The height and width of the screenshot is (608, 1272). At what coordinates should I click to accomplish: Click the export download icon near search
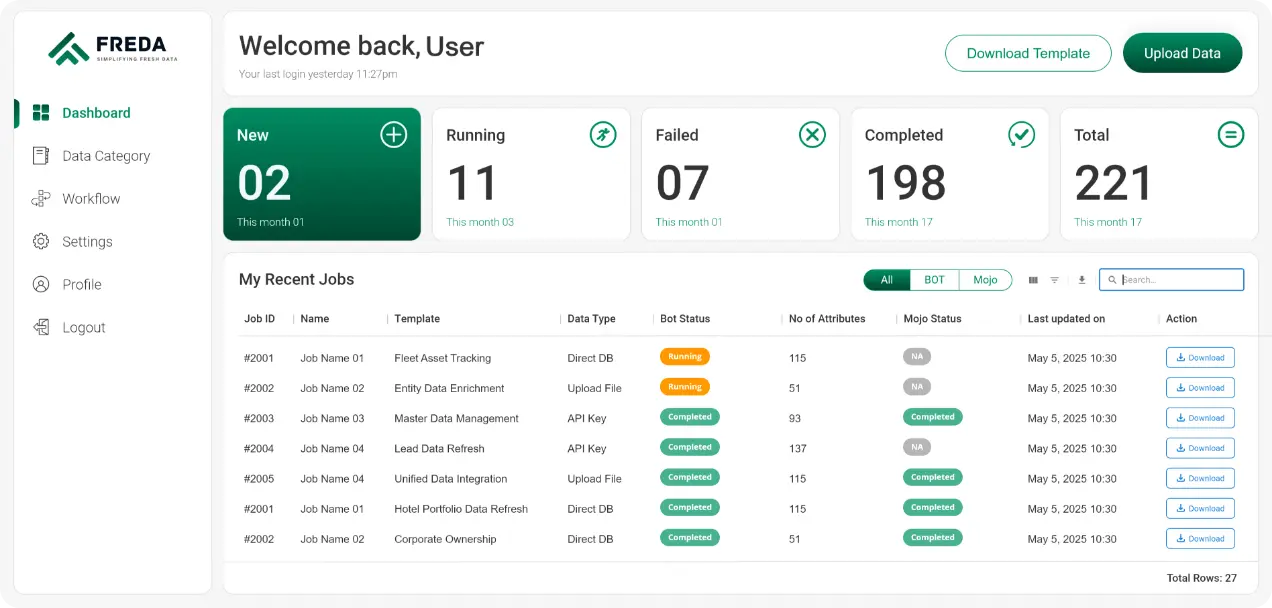[x=1081, y=280]
